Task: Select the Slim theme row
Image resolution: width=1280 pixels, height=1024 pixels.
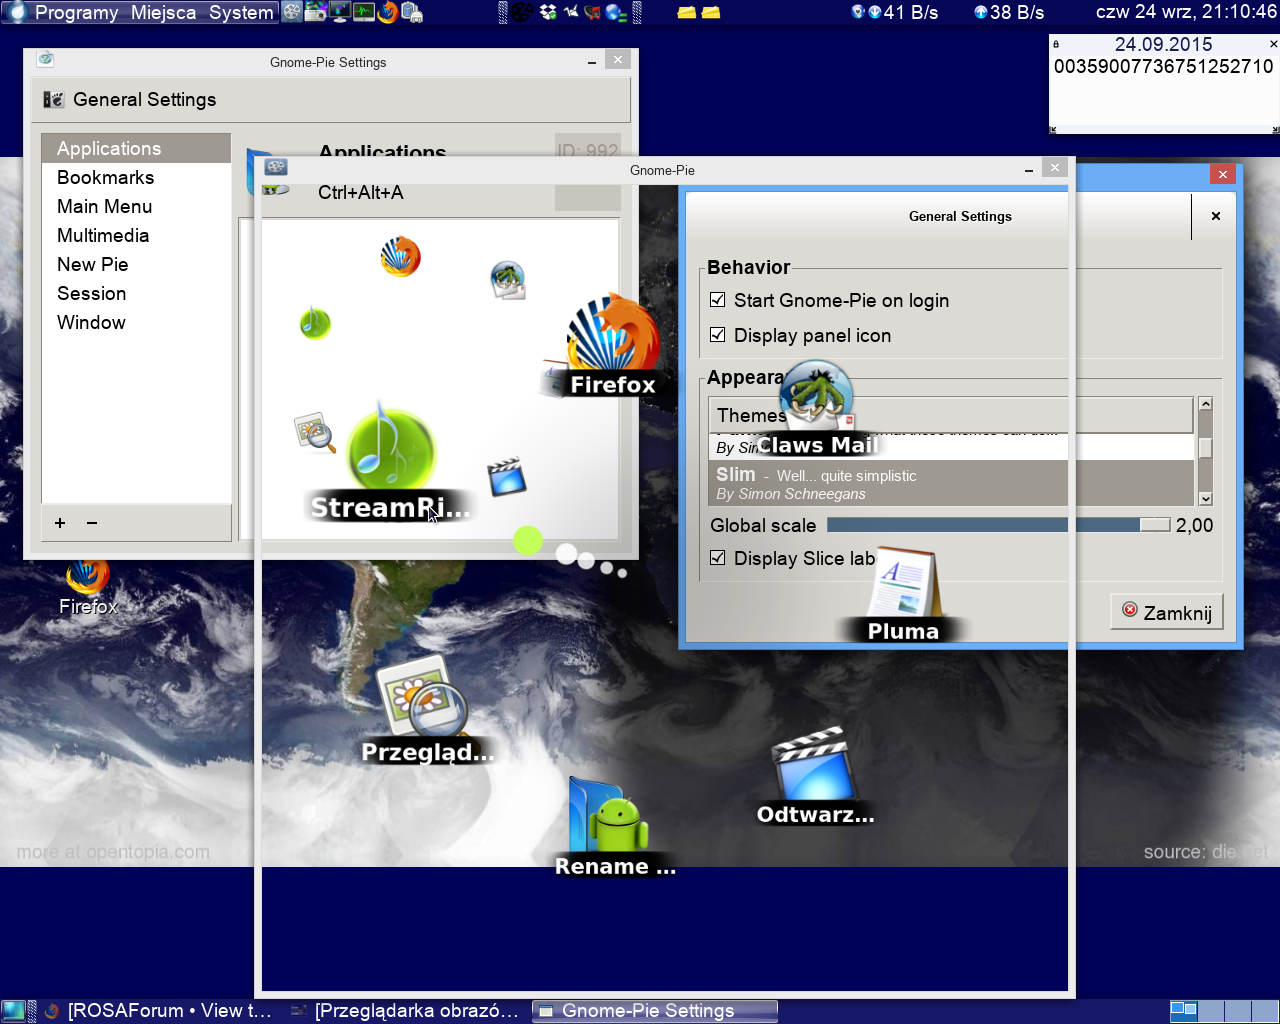Action: [x=951, y=483]
